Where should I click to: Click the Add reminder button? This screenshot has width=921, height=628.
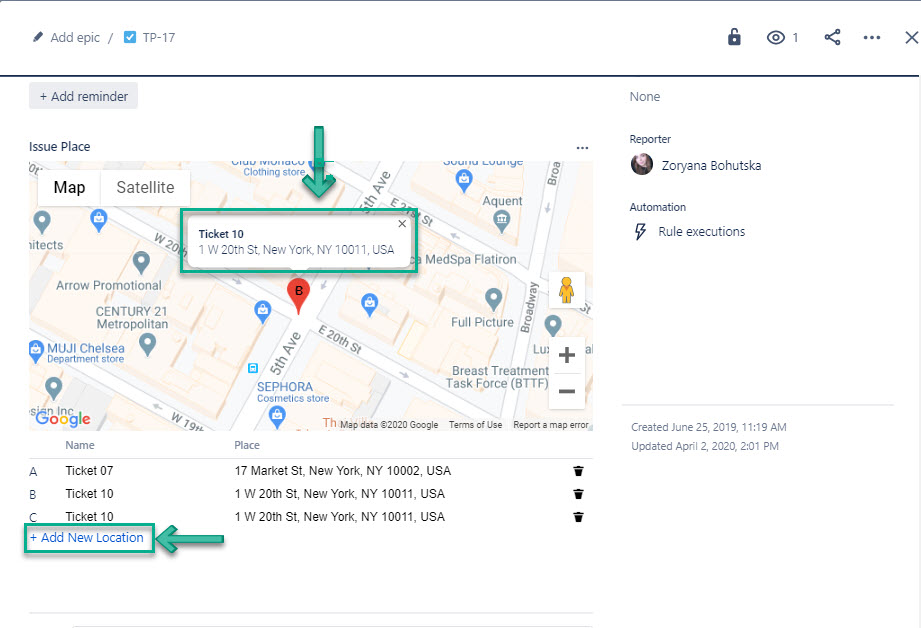tap(83, 96)
